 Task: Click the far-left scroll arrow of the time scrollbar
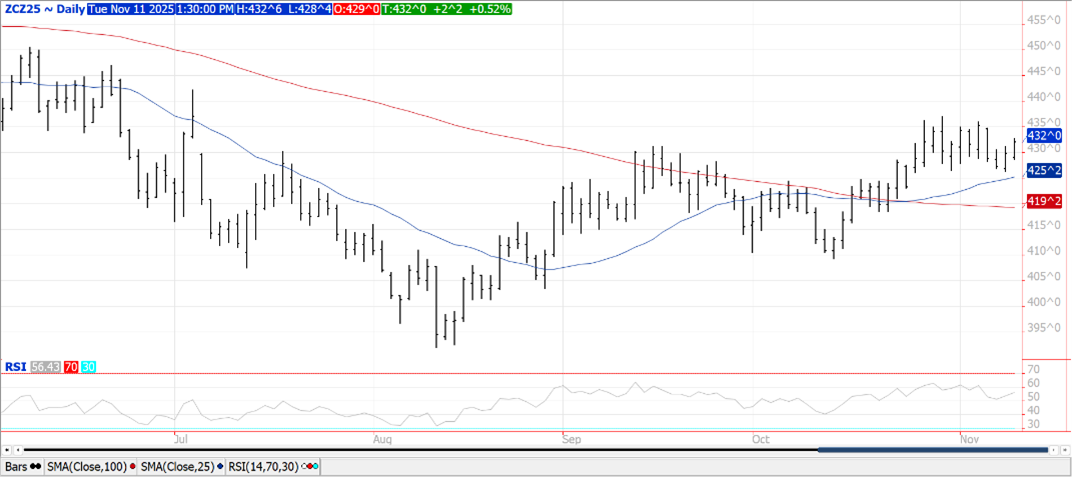tap(6, 451)
